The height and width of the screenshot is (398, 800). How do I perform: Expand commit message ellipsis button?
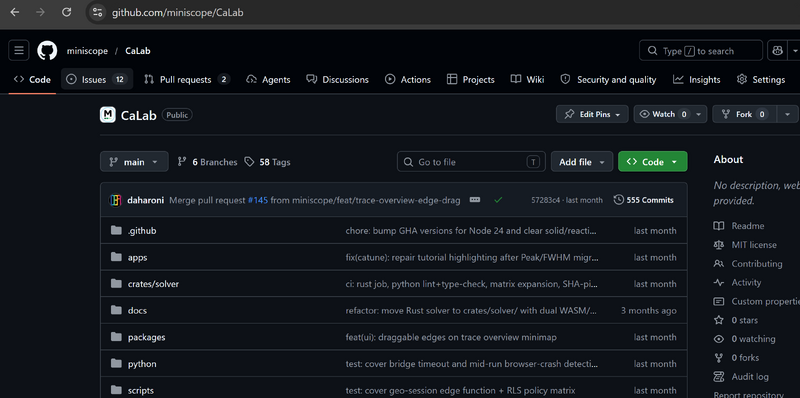tap(474, 200)
